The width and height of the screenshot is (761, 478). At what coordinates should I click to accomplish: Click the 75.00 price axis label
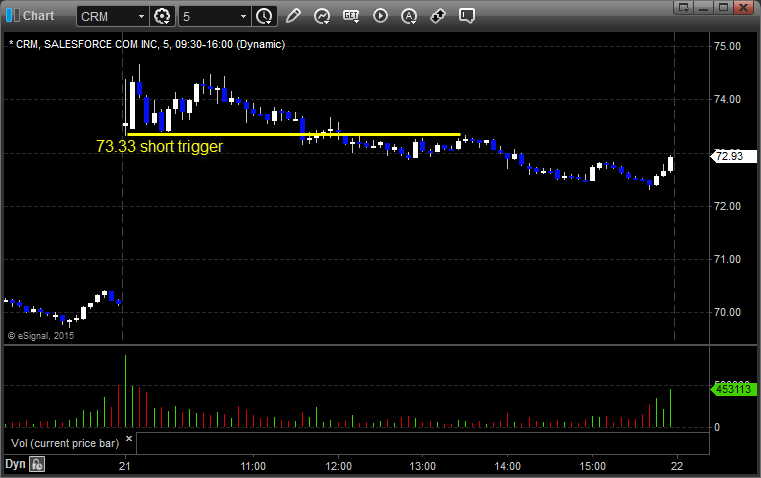[728, 47]
